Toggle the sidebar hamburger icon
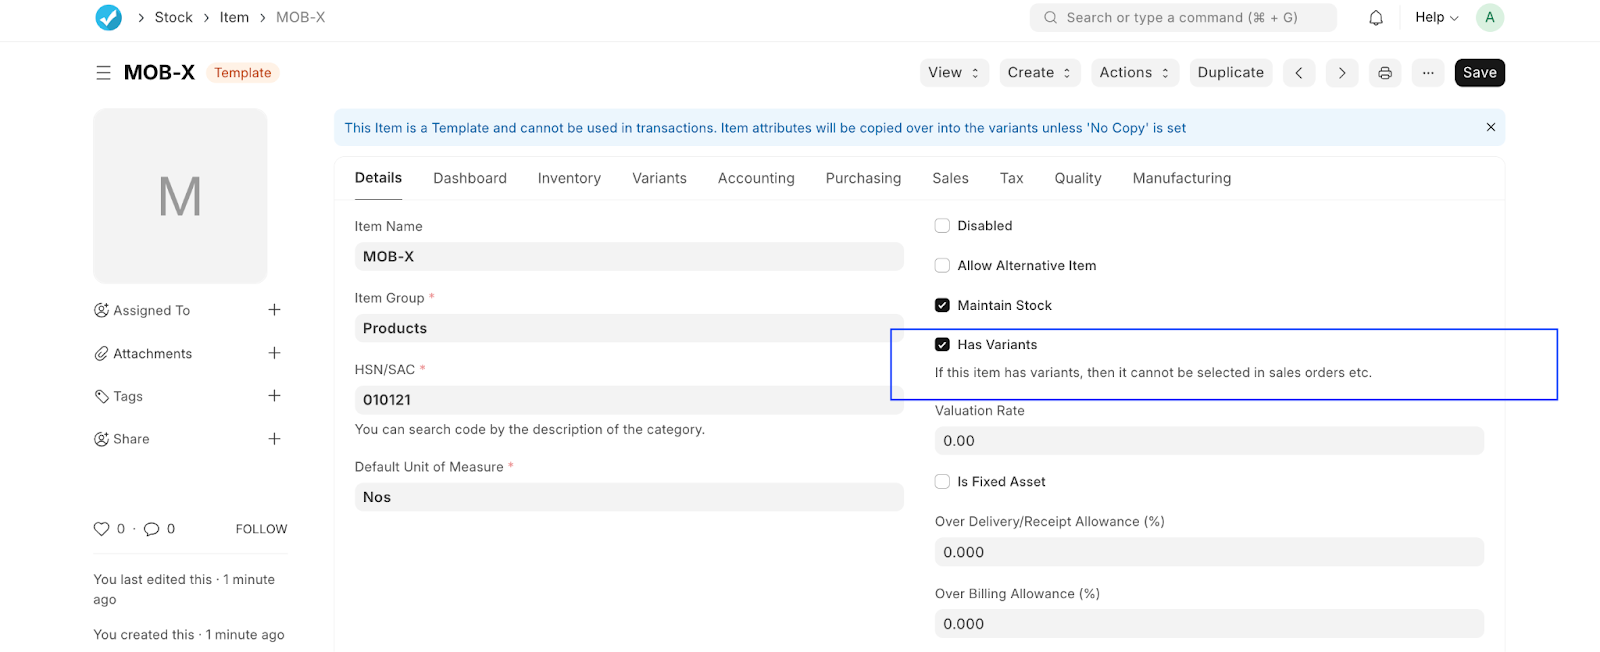1600x652 pixels. (x=103, y=73)
